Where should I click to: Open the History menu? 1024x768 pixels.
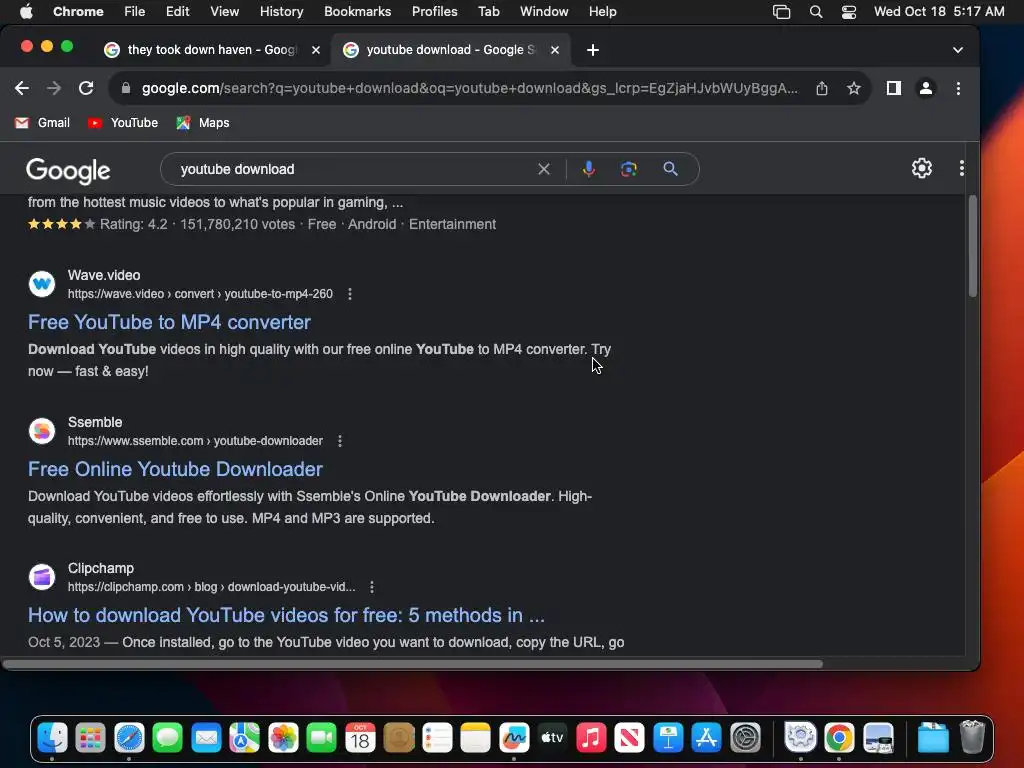[x=281, y=12]
